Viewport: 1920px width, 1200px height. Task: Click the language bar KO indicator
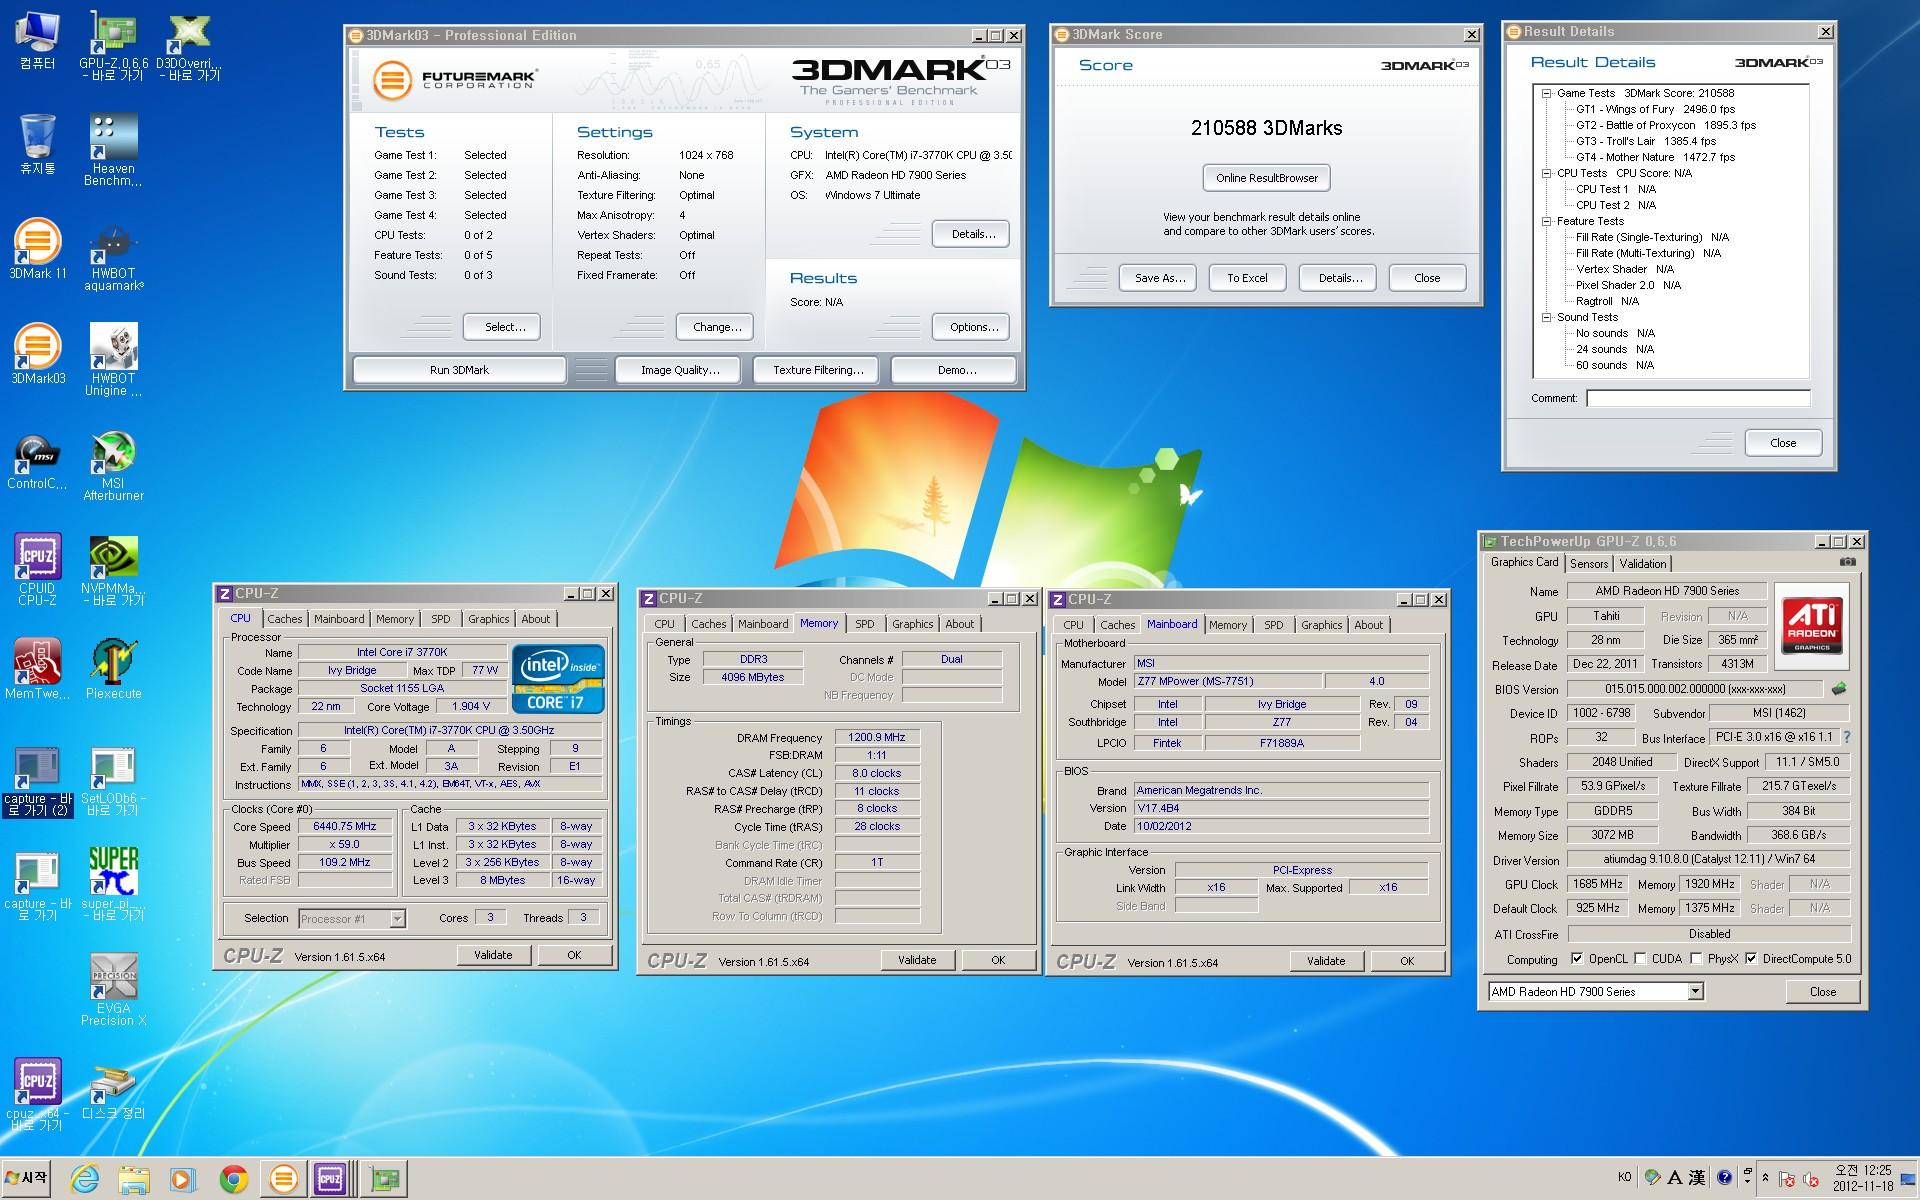pos(1625,1177)
